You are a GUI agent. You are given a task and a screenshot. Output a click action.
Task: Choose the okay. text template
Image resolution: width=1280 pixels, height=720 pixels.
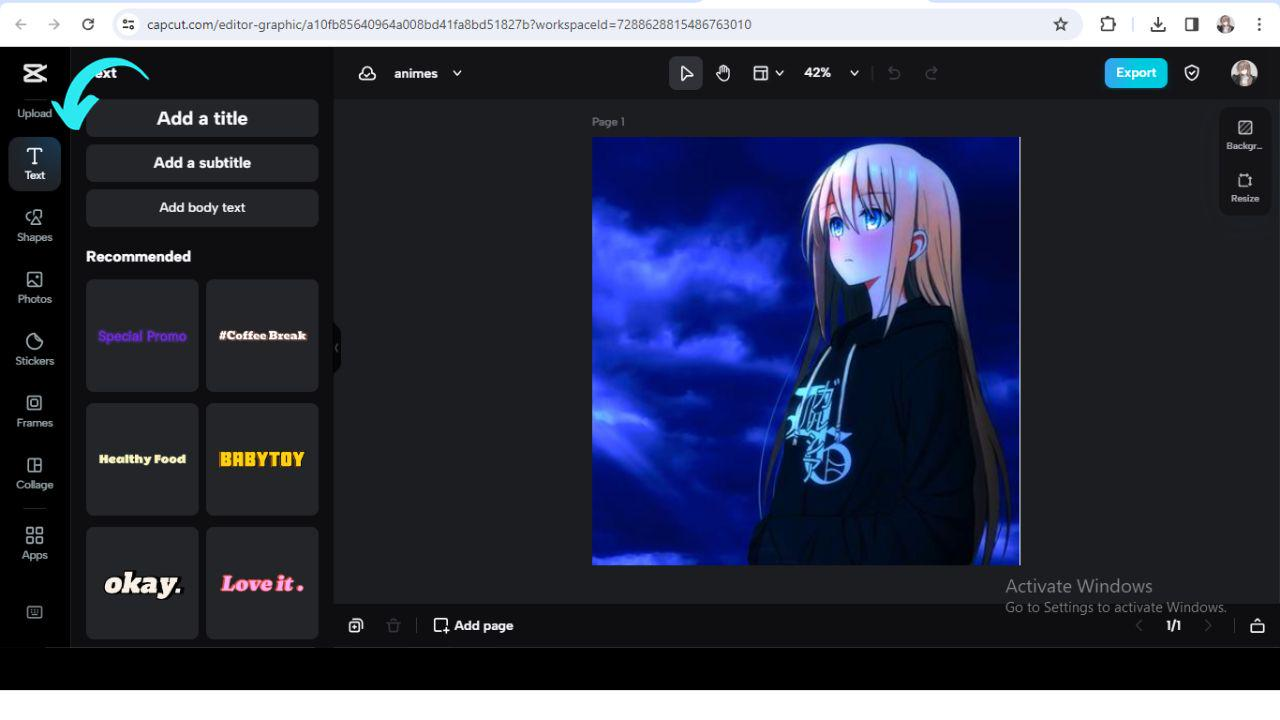tap(142, 584)
